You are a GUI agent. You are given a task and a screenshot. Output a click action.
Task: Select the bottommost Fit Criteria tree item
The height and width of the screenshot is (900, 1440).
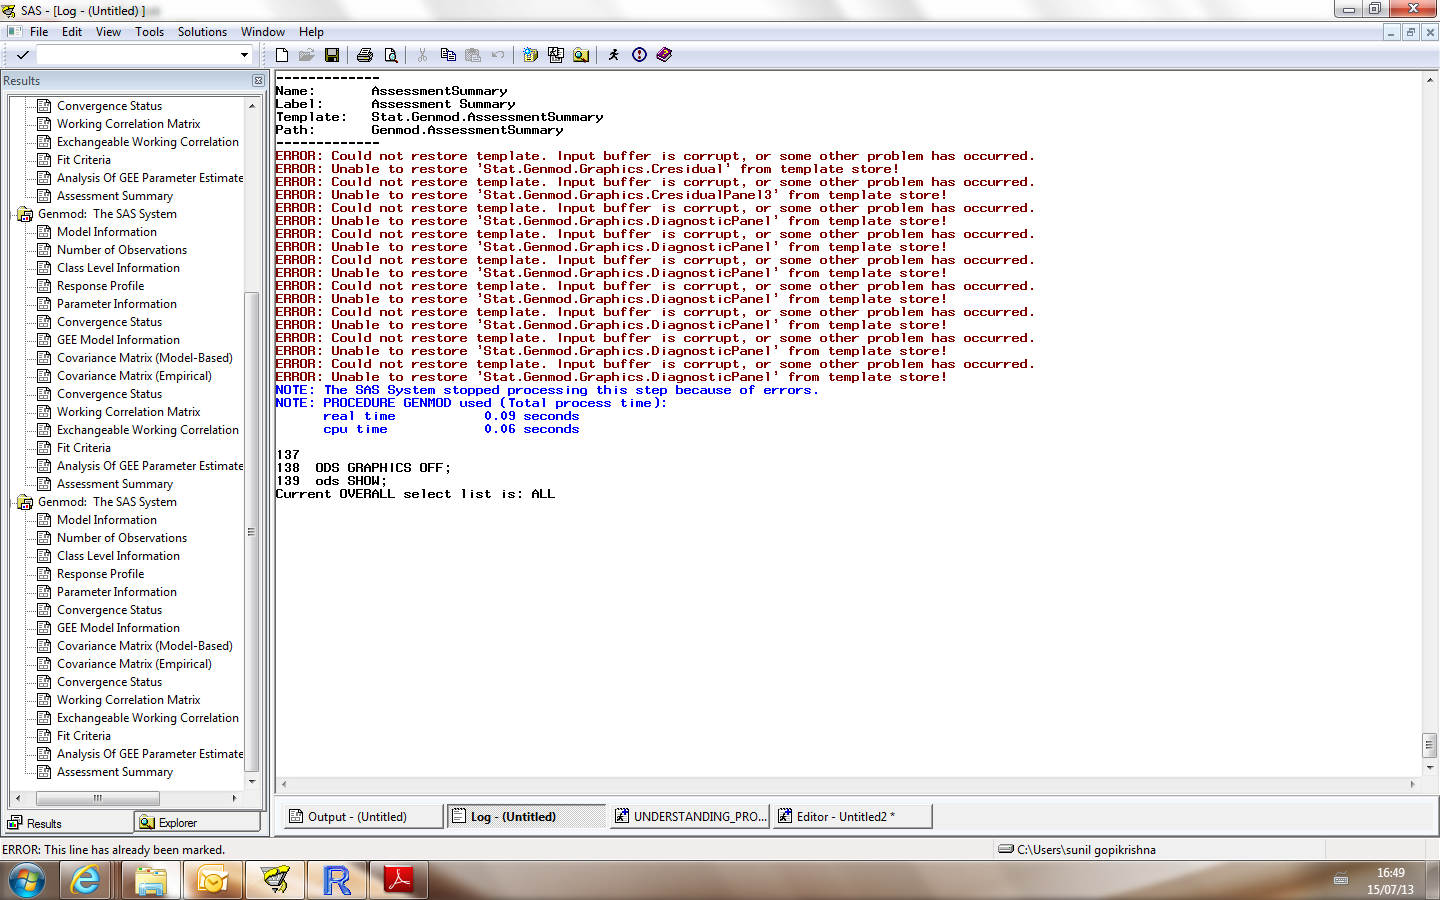[x=84, y=736]
